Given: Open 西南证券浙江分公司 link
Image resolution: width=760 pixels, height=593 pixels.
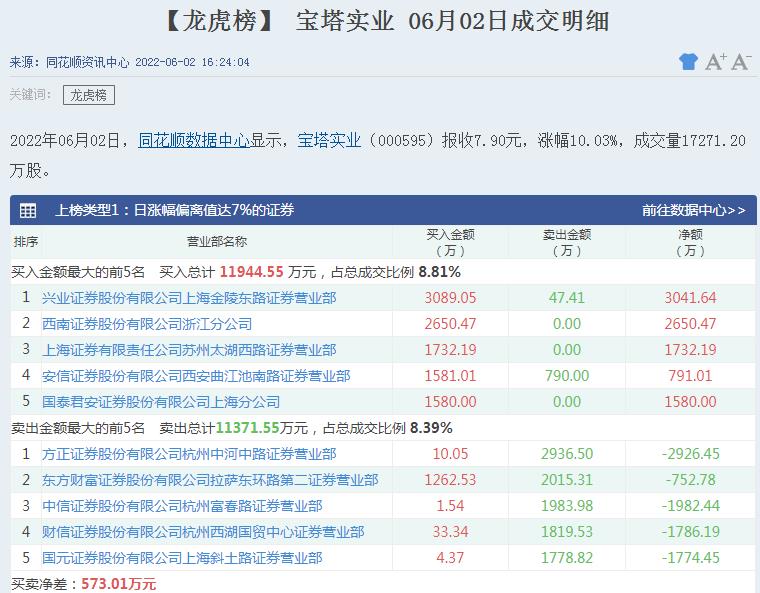Looking at the screenshot, I should (x=147, y=324).
